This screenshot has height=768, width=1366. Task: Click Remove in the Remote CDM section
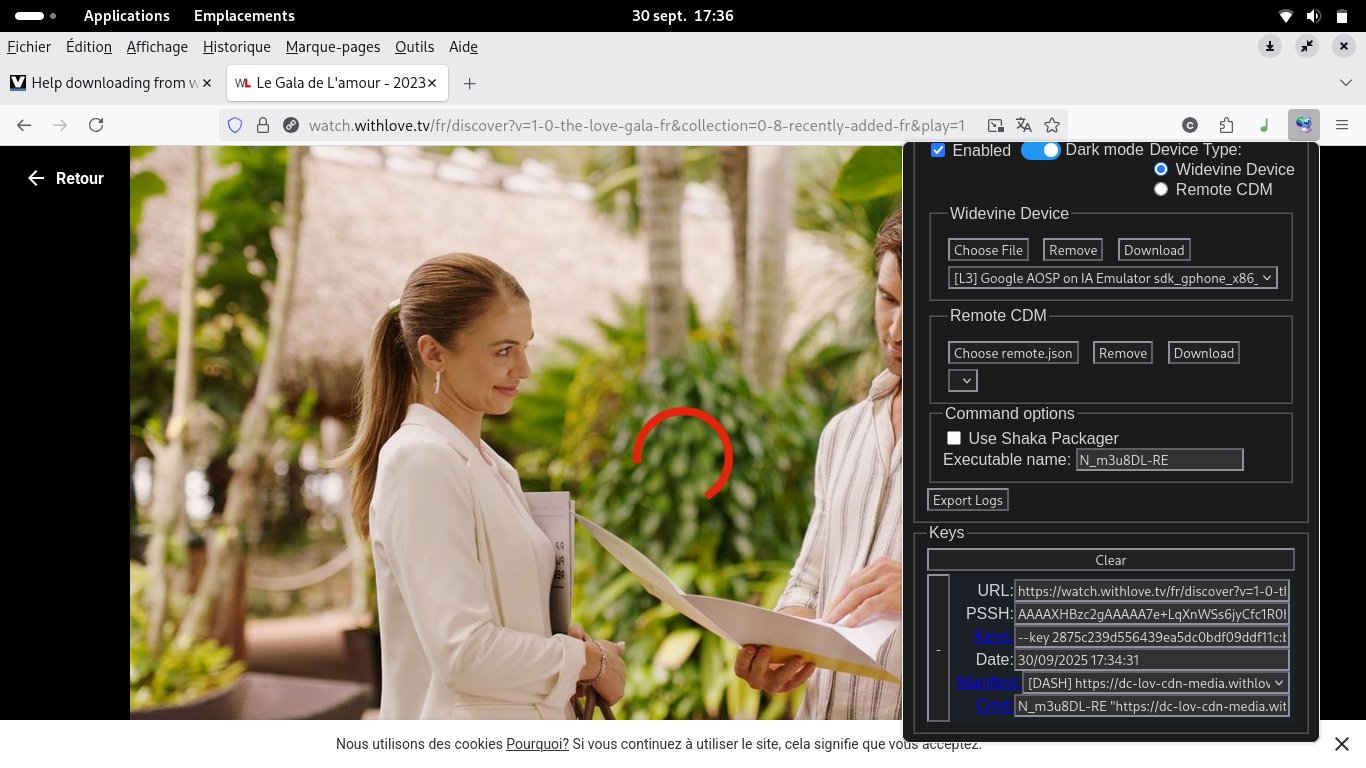point(1123,353)
